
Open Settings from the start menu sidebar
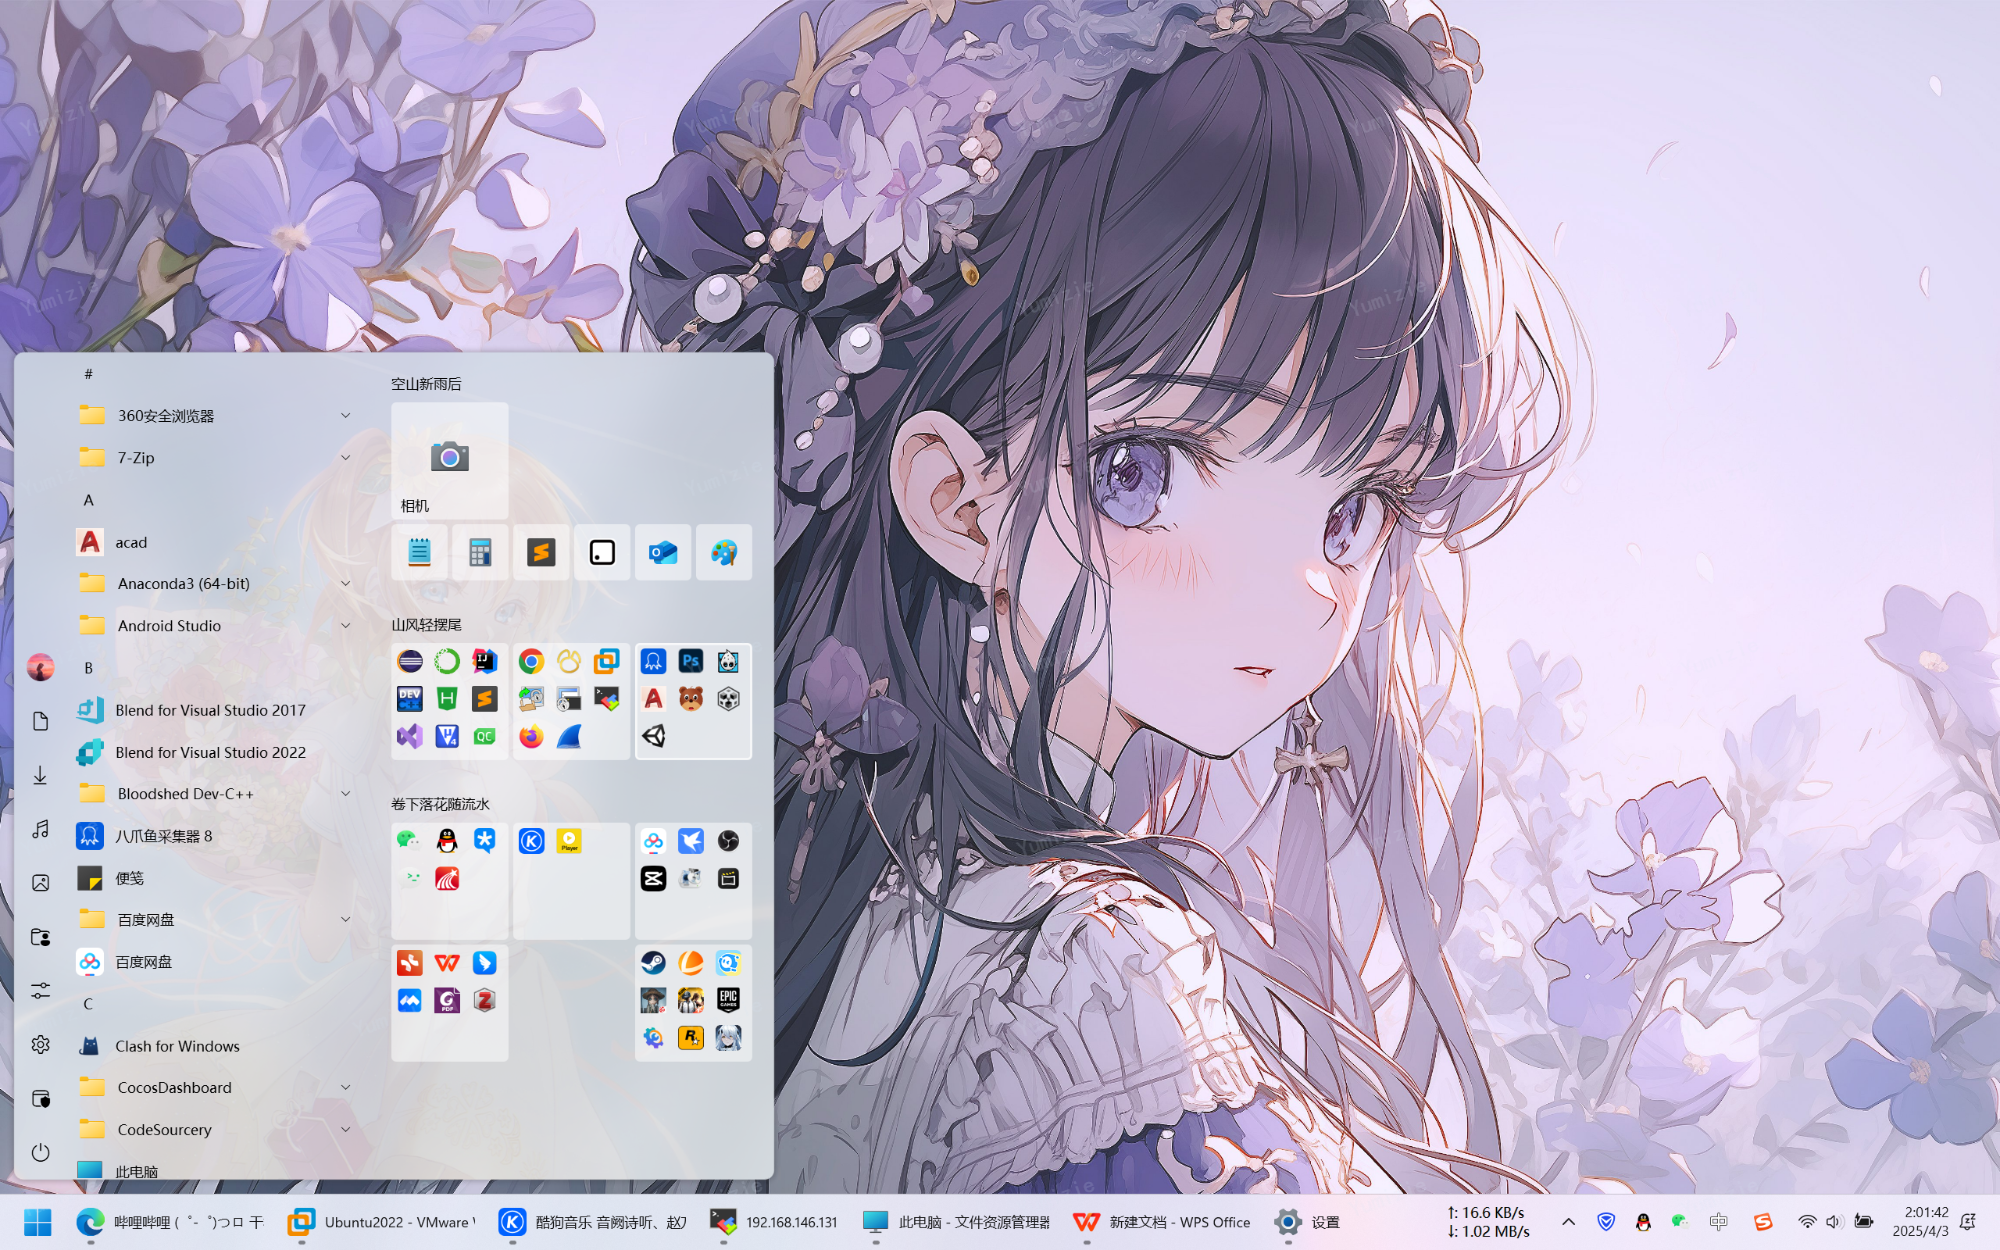[x=41, y=1044]
